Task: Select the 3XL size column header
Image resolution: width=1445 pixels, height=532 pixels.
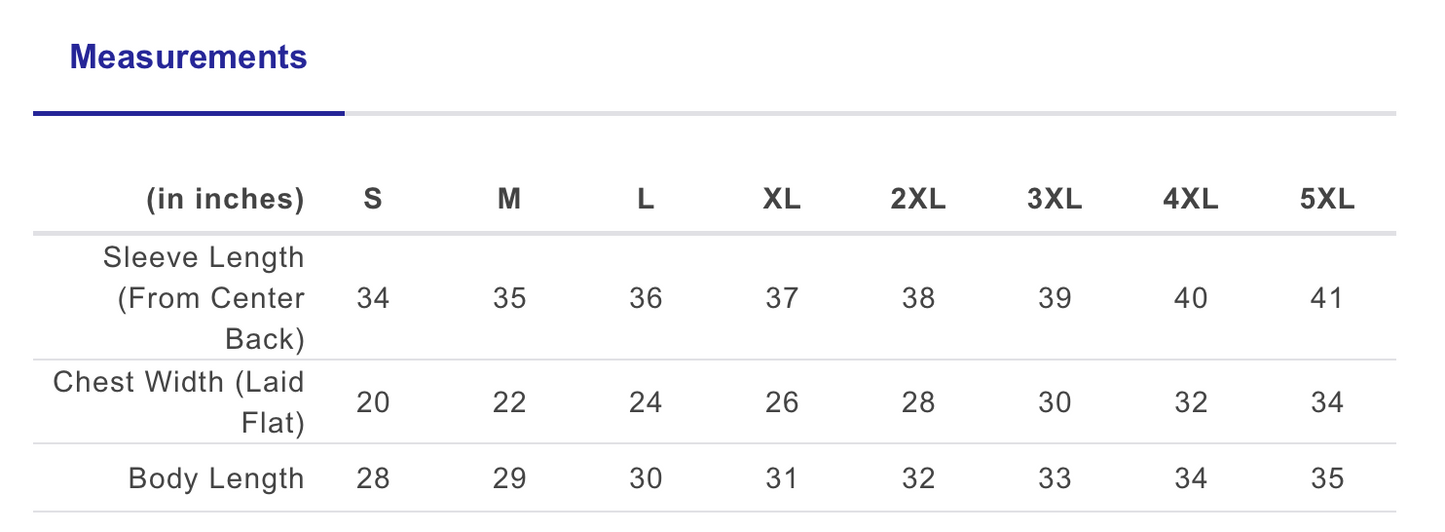Action: tap(1055, 199)
